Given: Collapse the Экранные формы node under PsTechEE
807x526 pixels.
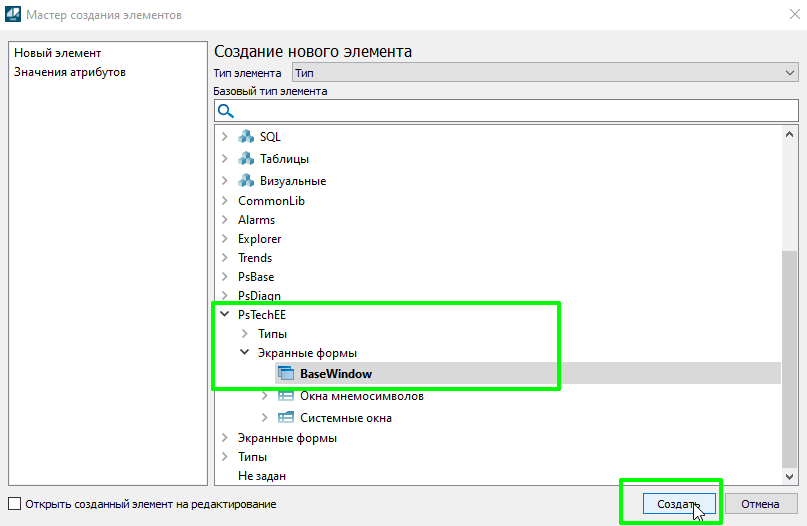Looking at the screenshot, I should (245, 353).
